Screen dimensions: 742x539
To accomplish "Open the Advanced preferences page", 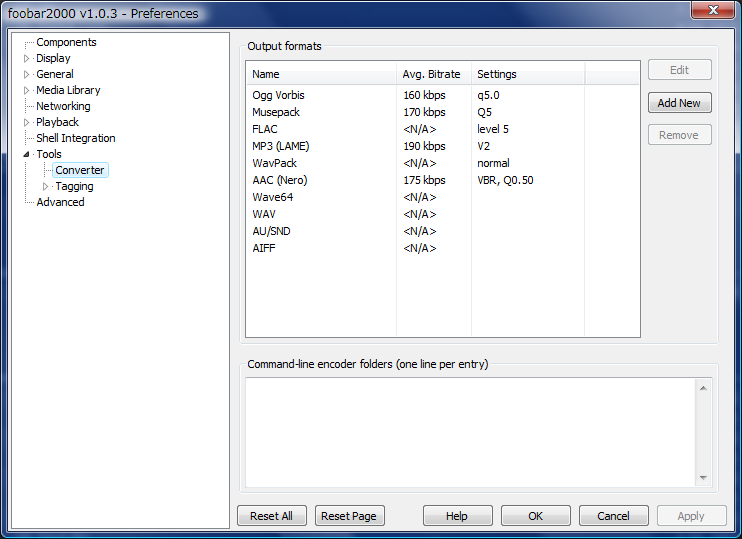I will [60, 202].
